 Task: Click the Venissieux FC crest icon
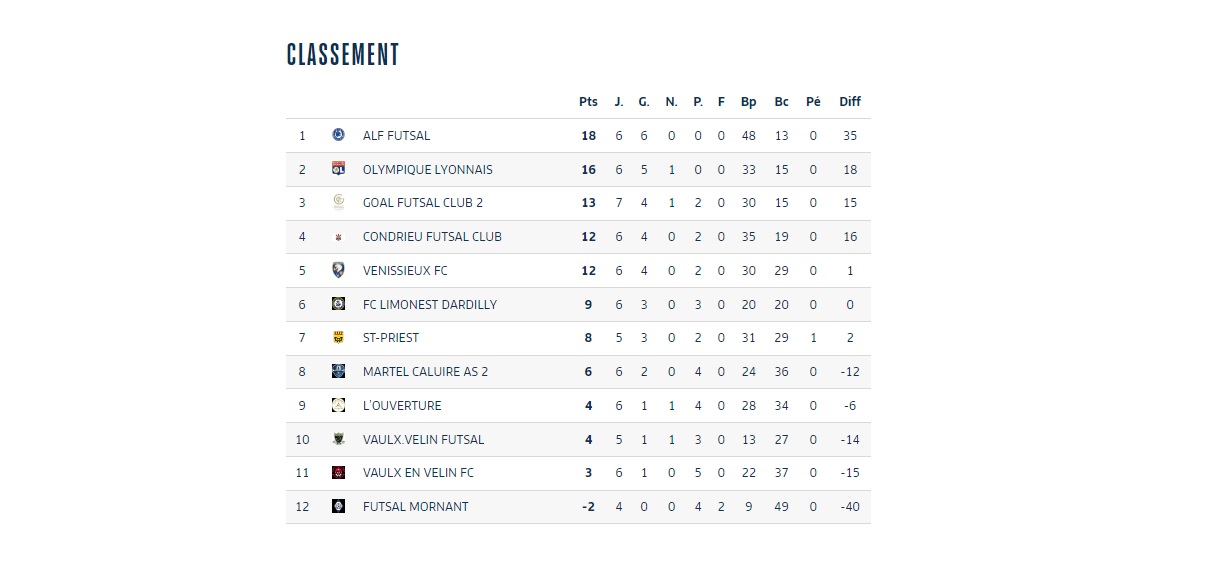point(338,270)
